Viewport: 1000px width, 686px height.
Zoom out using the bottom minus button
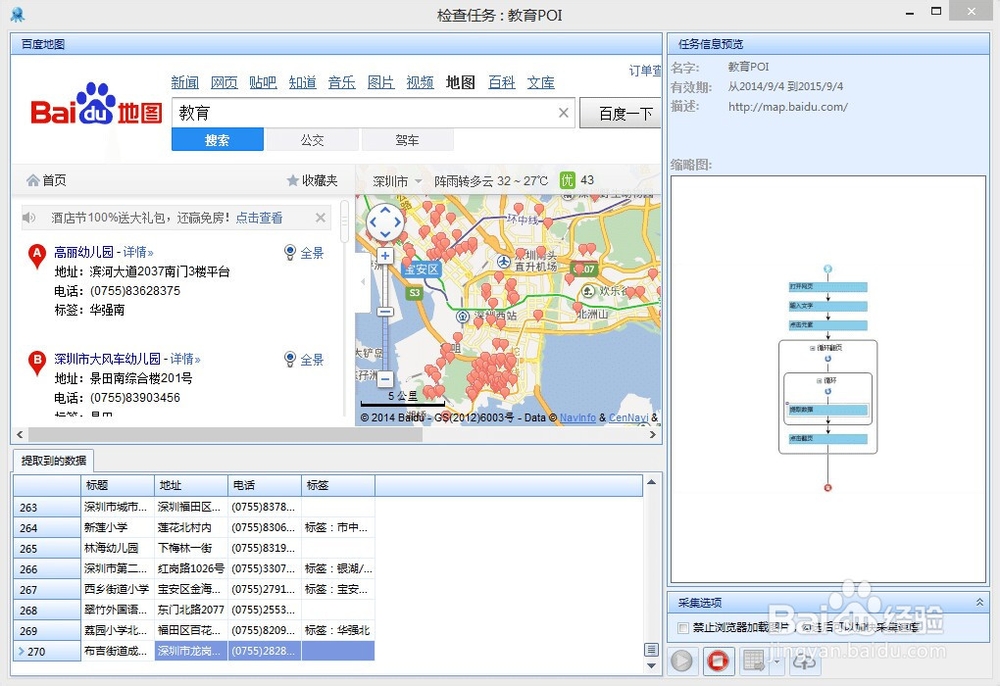click(x=385, y=379)
